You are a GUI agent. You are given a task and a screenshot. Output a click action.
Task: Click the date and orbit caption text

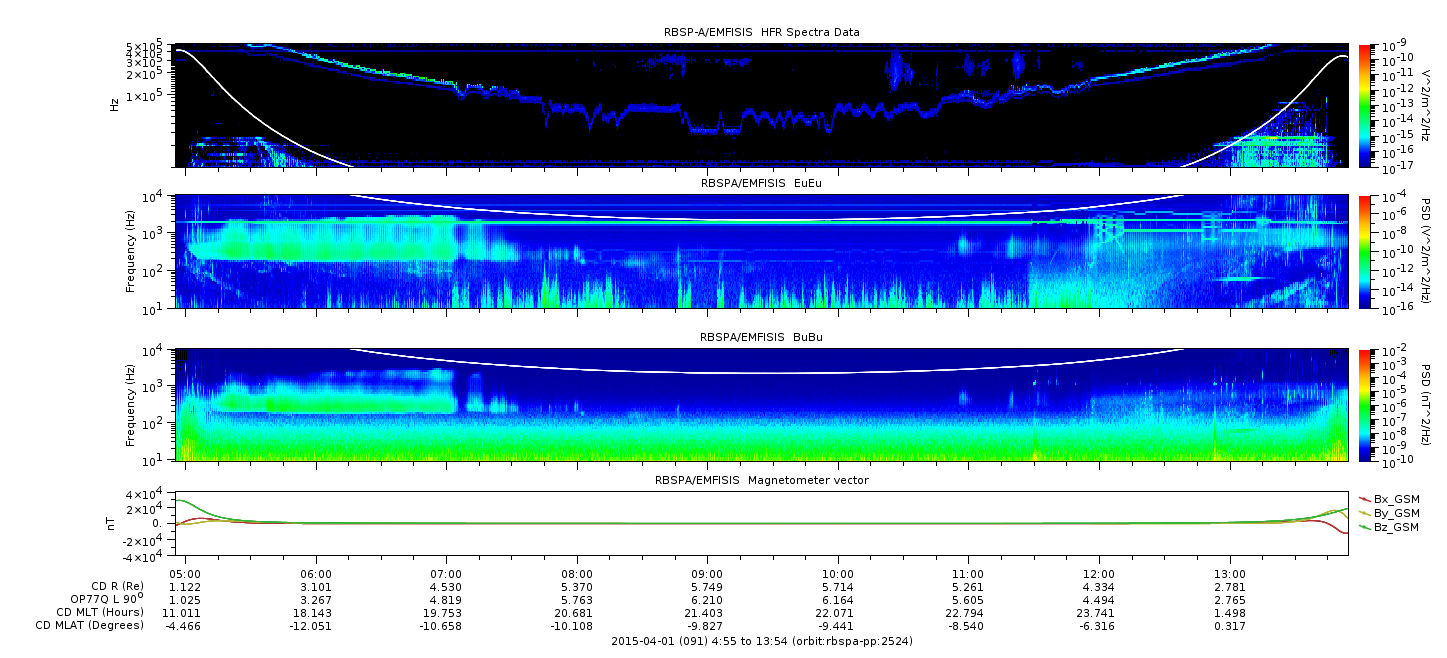click(761, 641)
